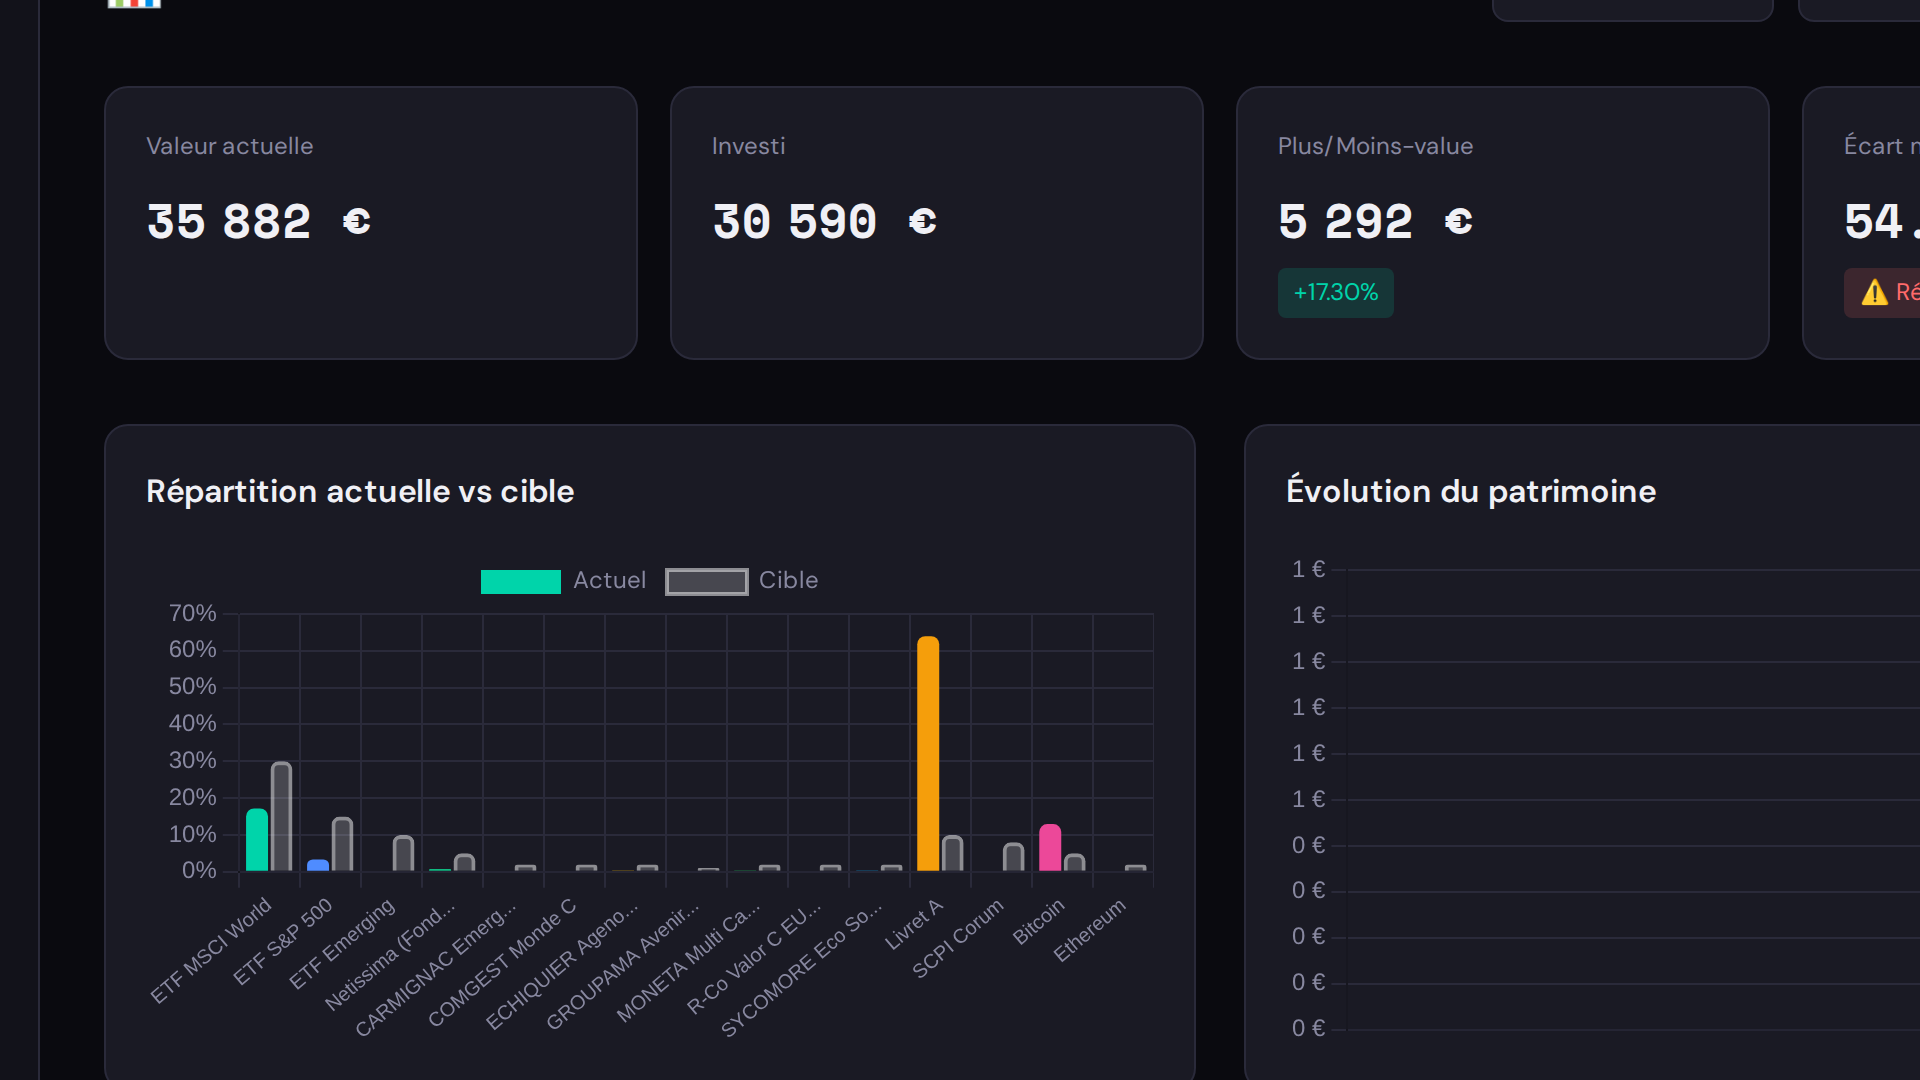Click the teal Actuel legend swatch

(520, 581)
